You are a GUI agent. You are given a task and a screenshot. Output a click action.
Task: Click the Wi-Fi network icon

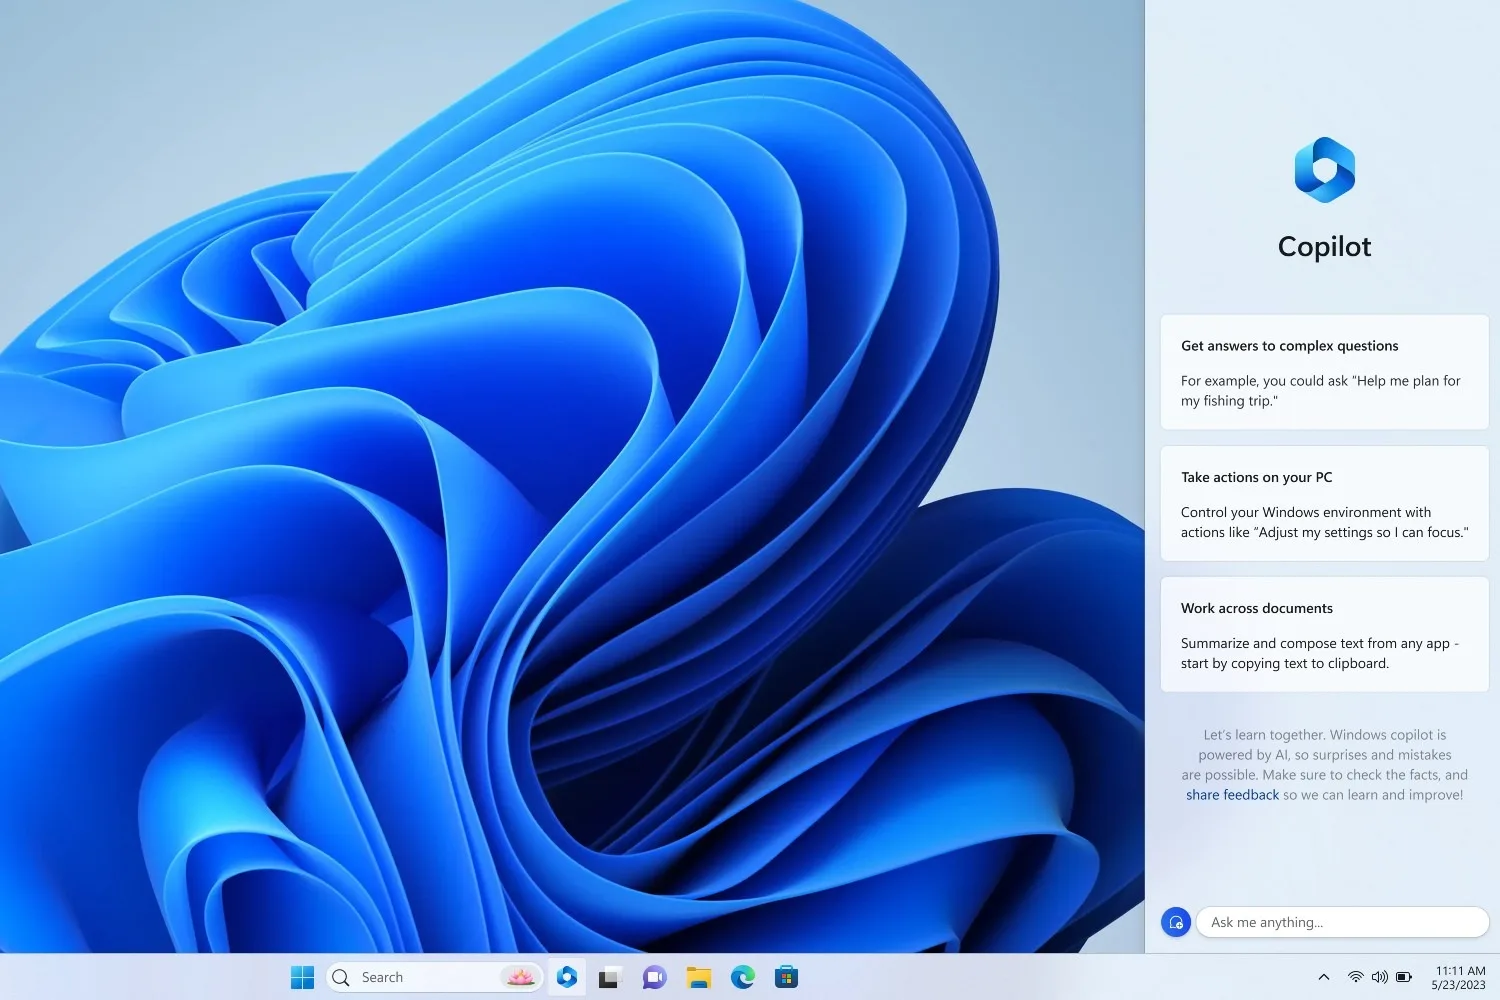coord(1356,977)
